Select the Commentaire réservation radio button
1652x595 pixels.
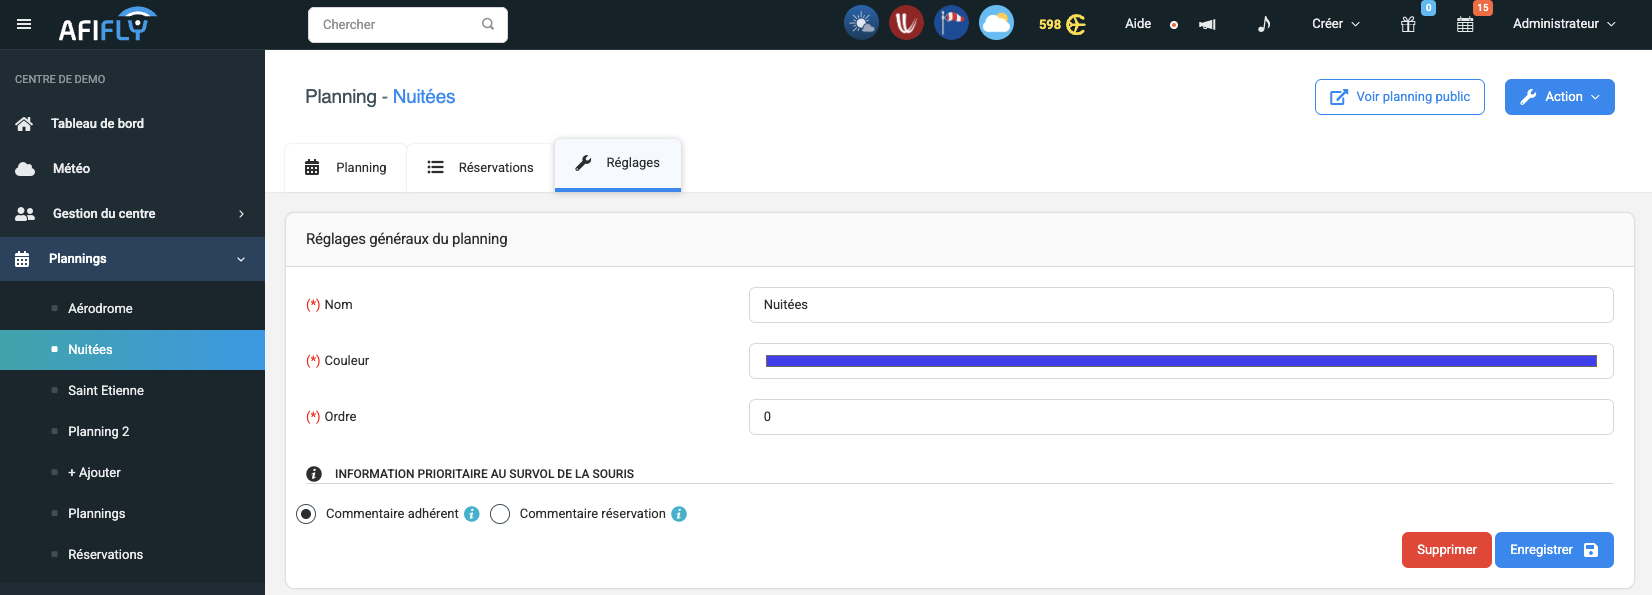500,514
